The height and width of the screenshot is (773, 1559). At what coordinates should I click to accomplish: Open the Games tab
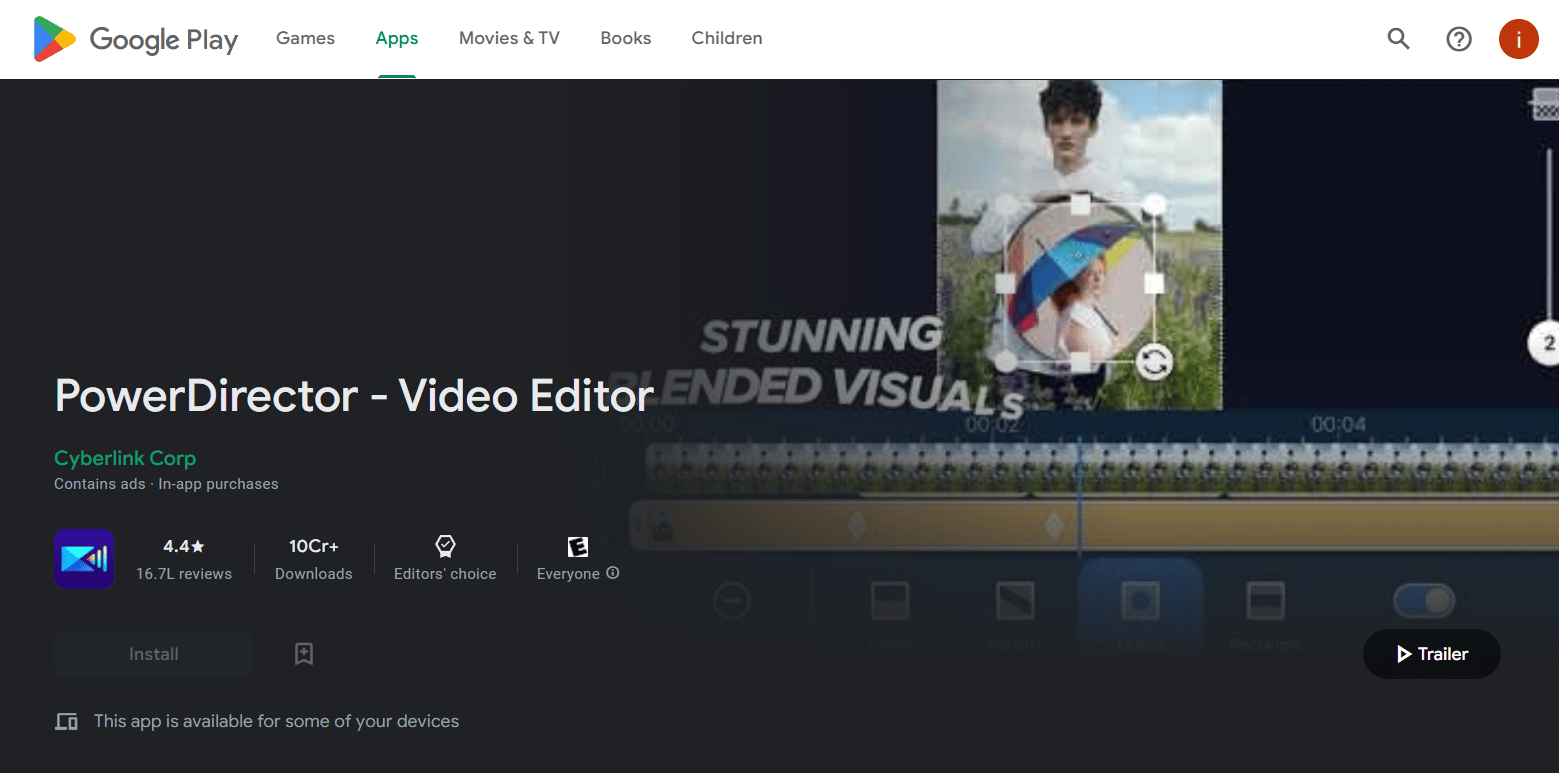pos(305,38)
